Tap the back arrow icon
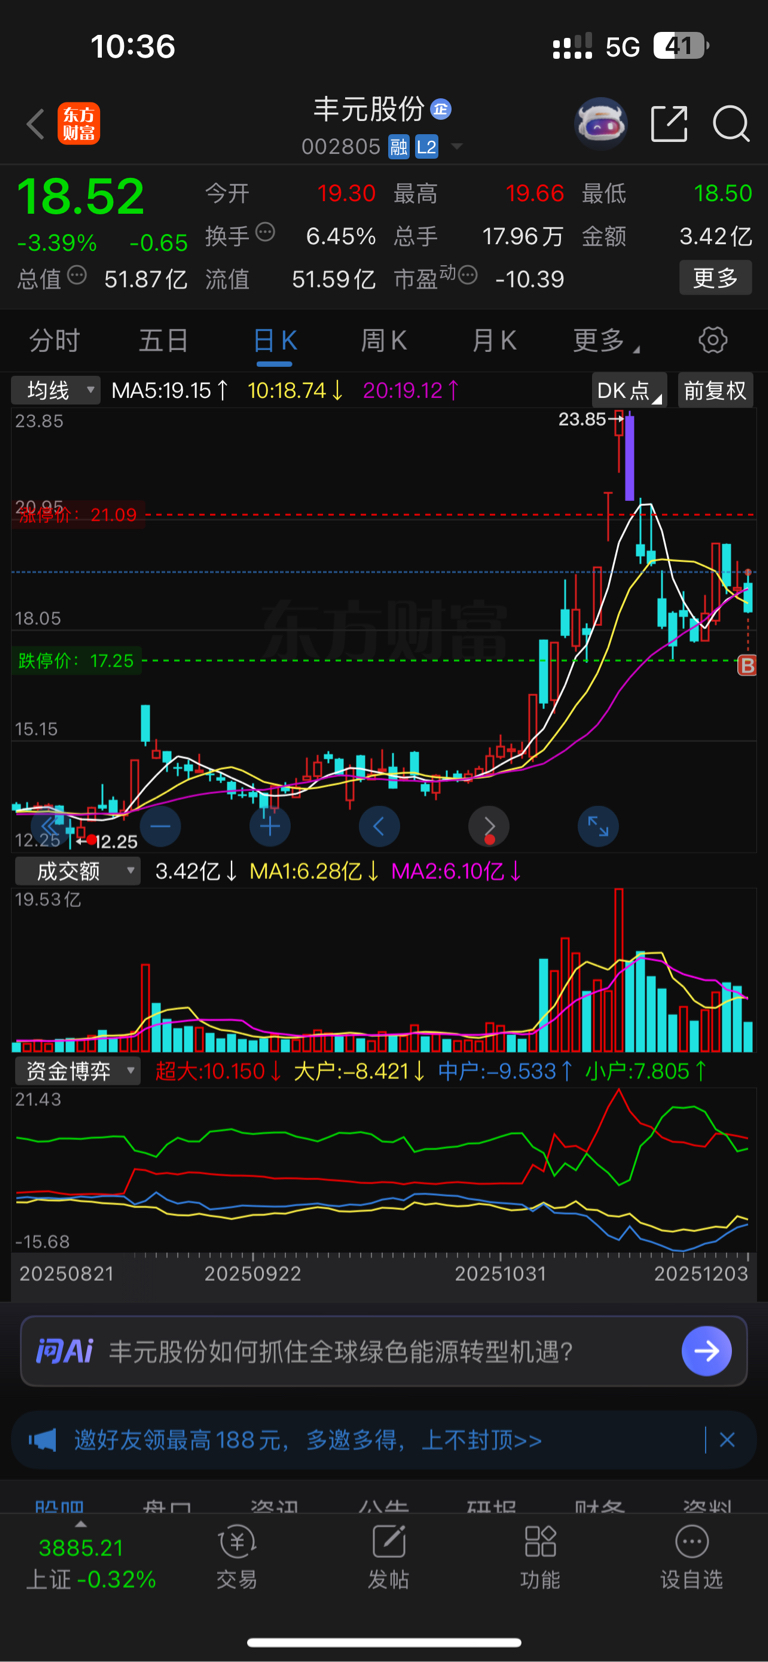 point(36,124)
